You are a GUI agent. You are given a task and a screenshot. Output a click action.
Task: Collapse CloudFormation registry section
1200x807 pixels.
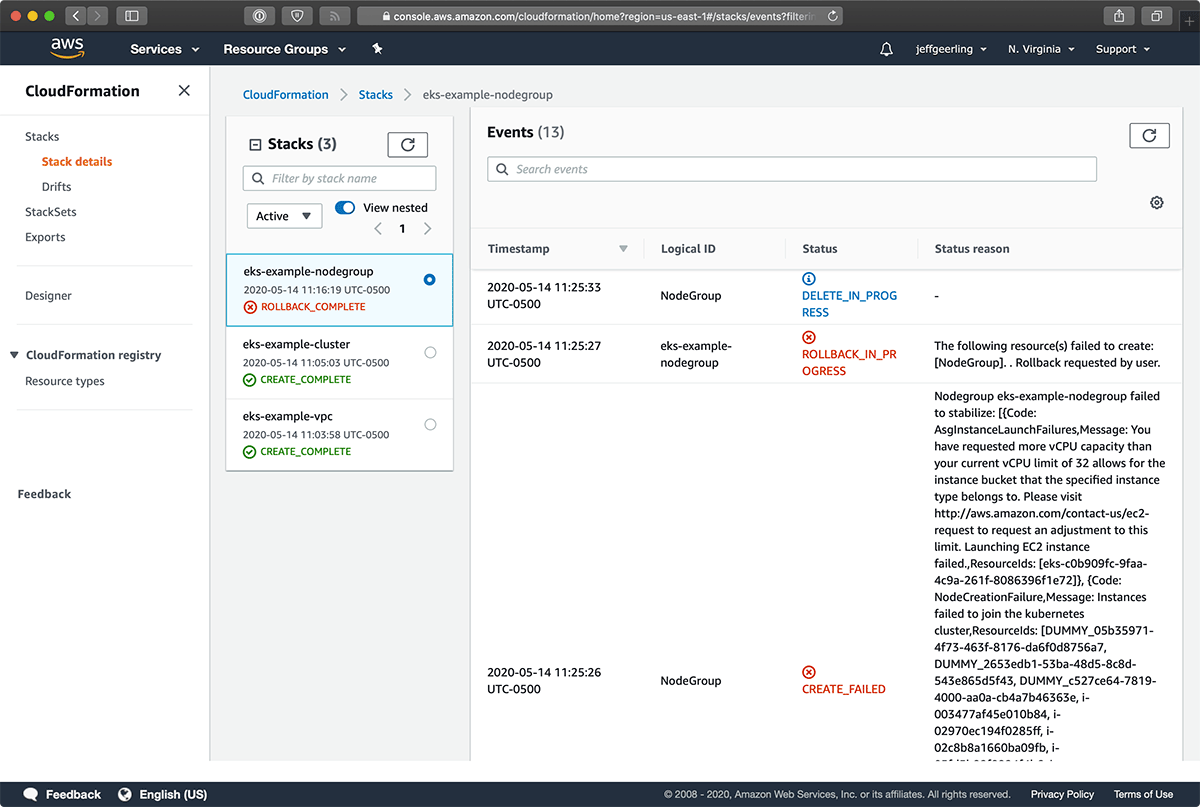pyautogui.click(x=14, y=355)
